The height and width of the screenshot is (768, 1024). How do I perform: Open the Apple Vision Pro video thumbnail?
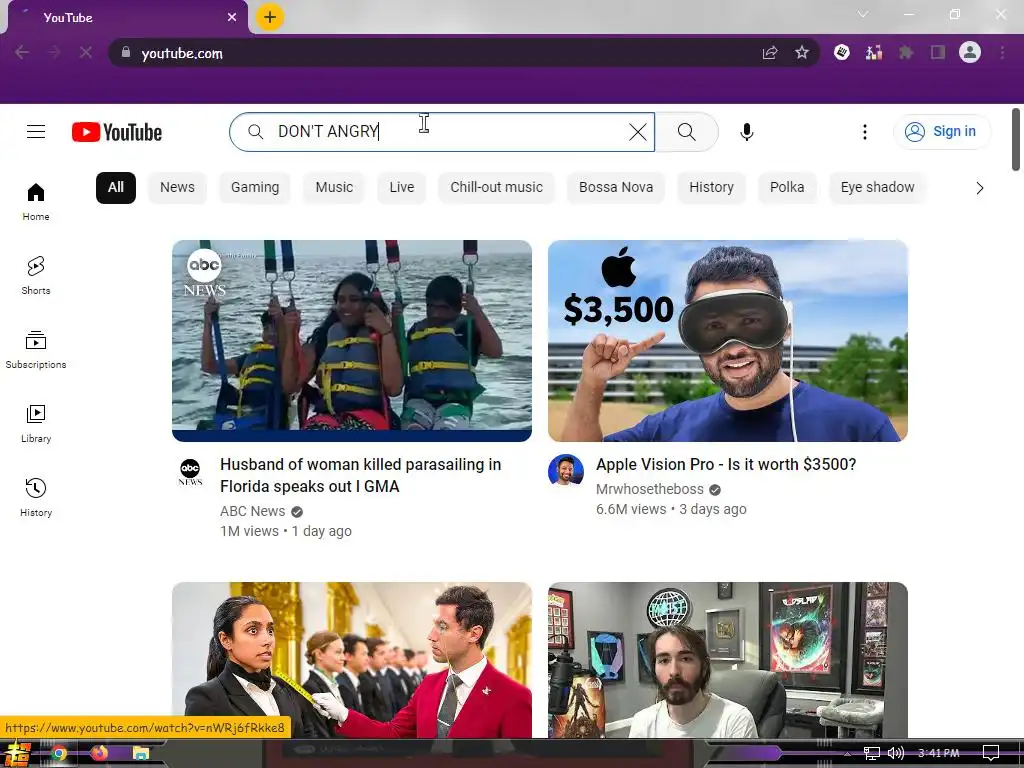click(728, 341)
